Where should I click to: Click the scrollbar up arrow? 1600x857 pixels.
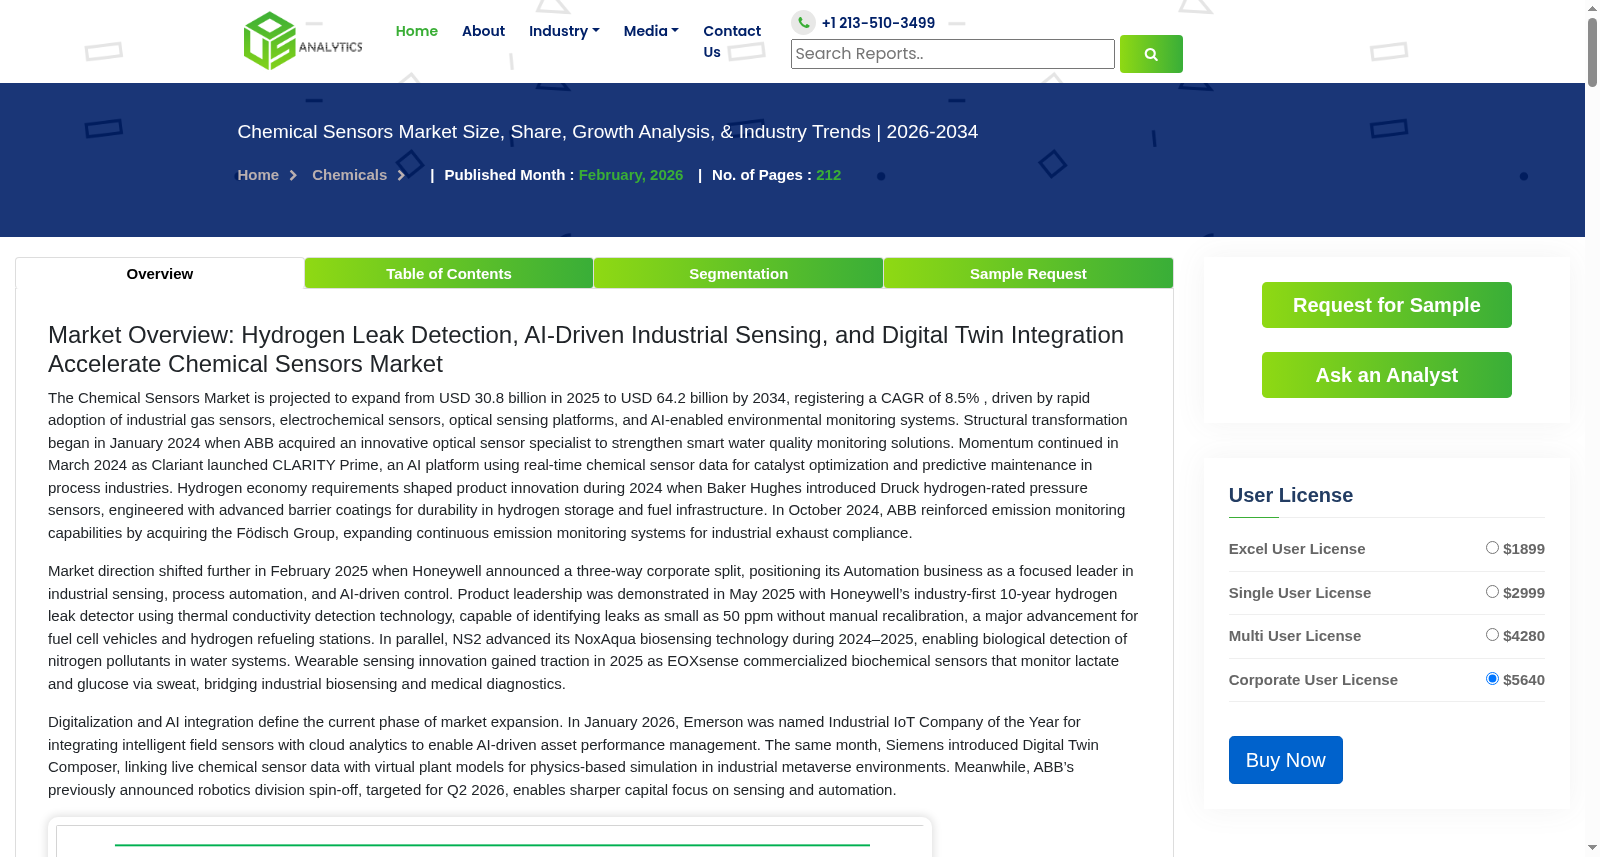(x=1592, y=8)
